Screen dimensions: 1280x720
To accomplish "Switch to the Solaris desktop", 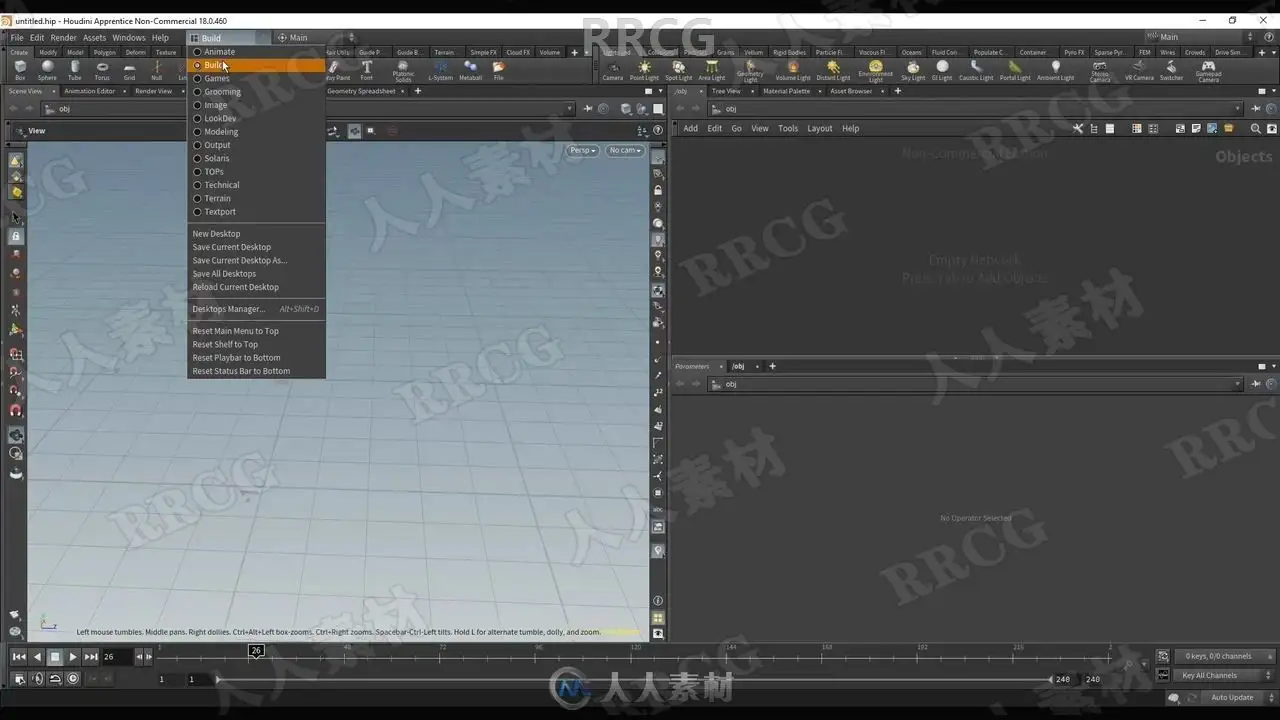I will pos(256,158).
